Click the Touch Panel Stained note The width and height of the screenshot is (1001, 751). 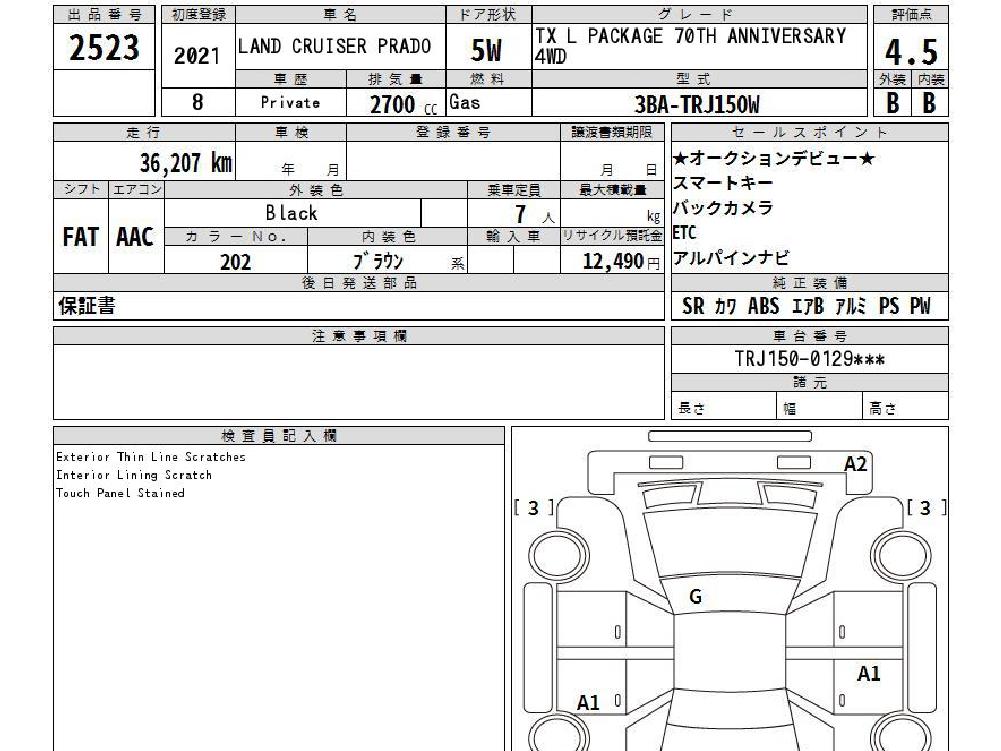[x=120, y=492]
